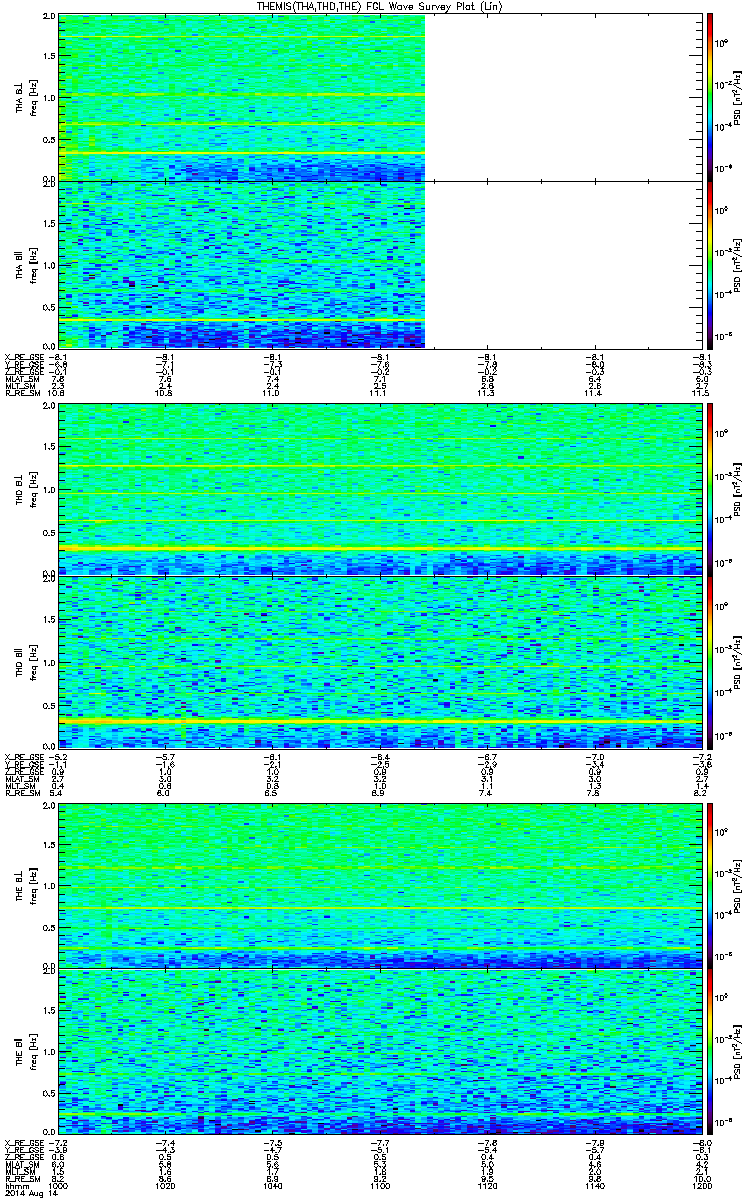Click the color scale of THE parallel panel
Screen dimensions: 750x1200
click(x=710, y=1049)
